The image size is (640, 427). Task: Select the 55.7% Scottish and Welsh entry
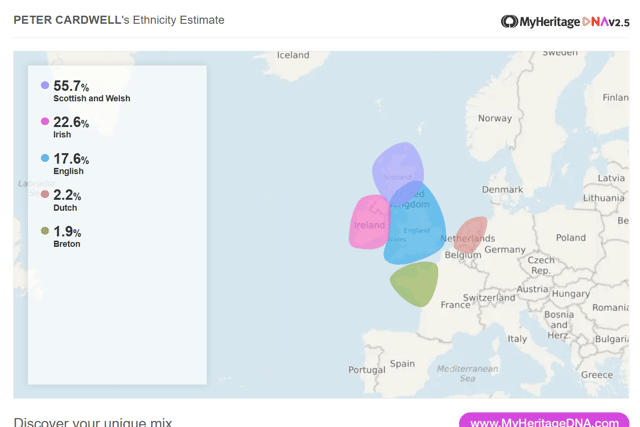86,91
